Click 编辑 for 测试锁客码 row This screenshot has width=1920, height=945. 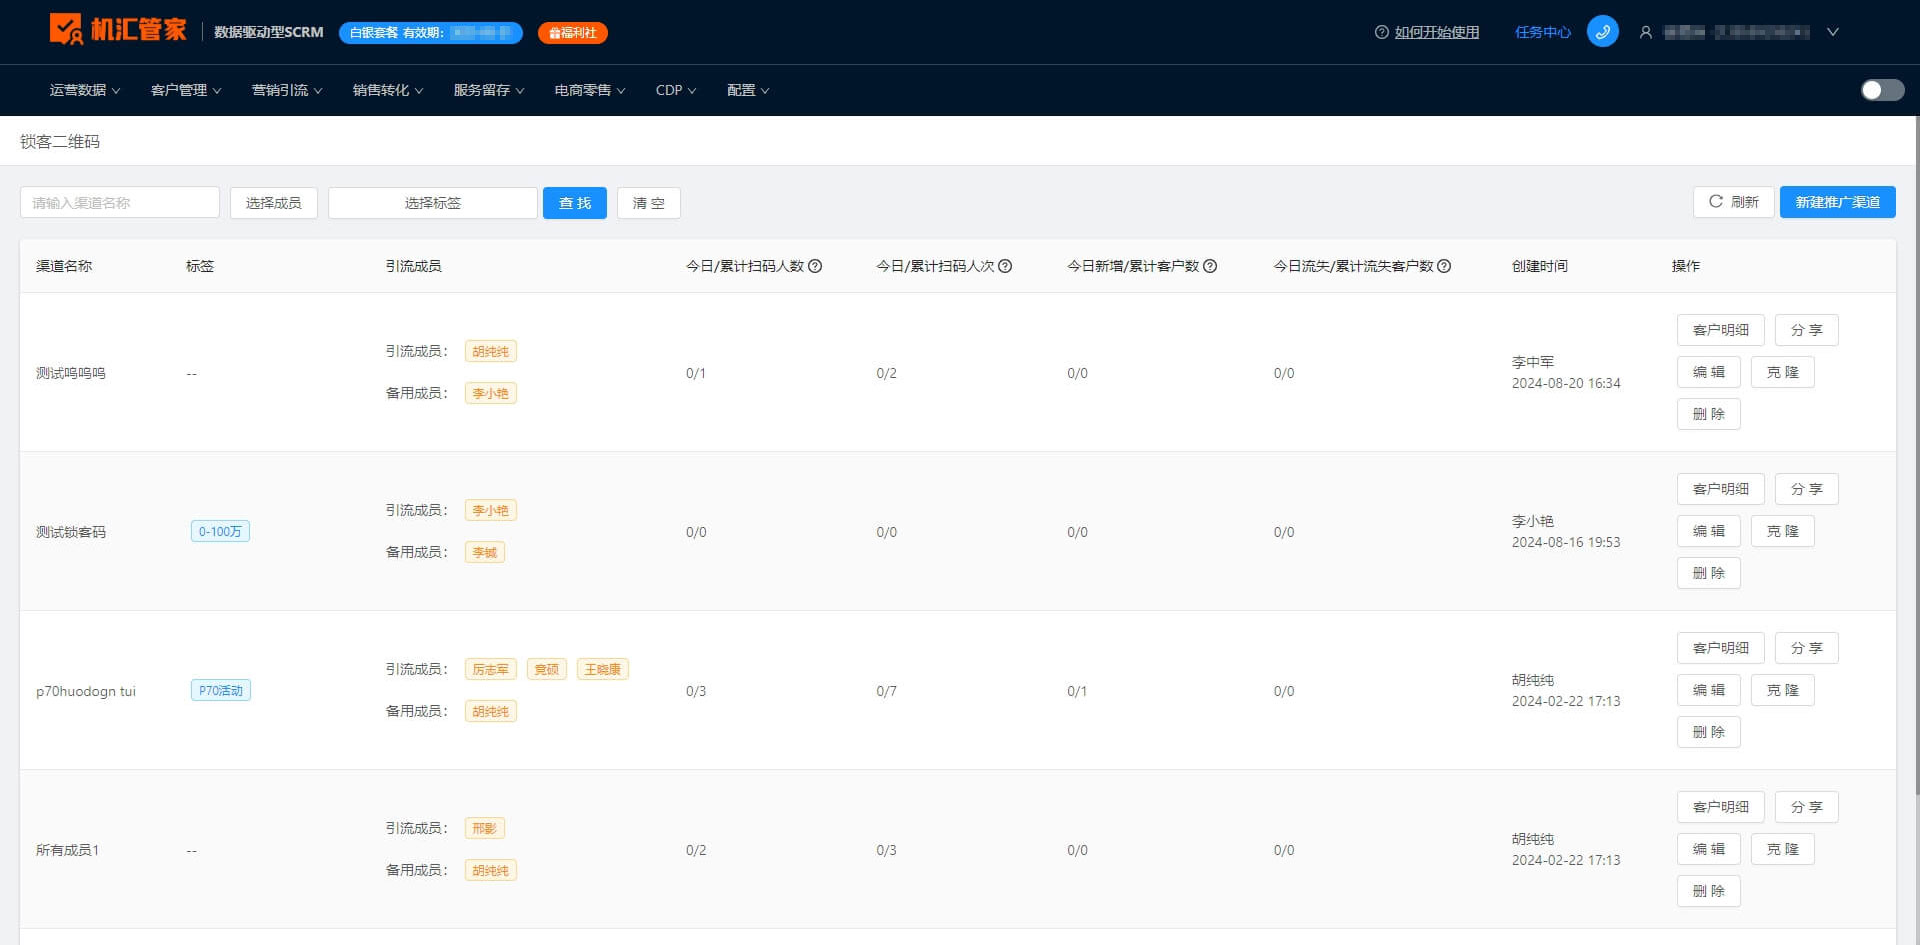click(x=1709, y=531)
